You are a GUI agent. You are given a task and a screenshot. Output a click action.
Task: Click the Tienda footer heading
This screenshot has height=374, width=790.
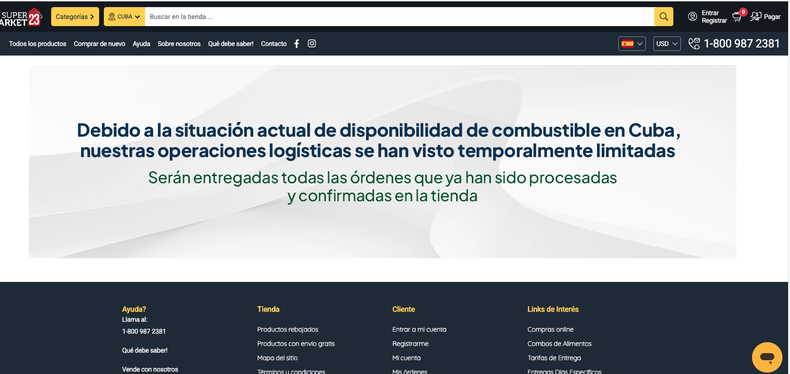(268, 309)
